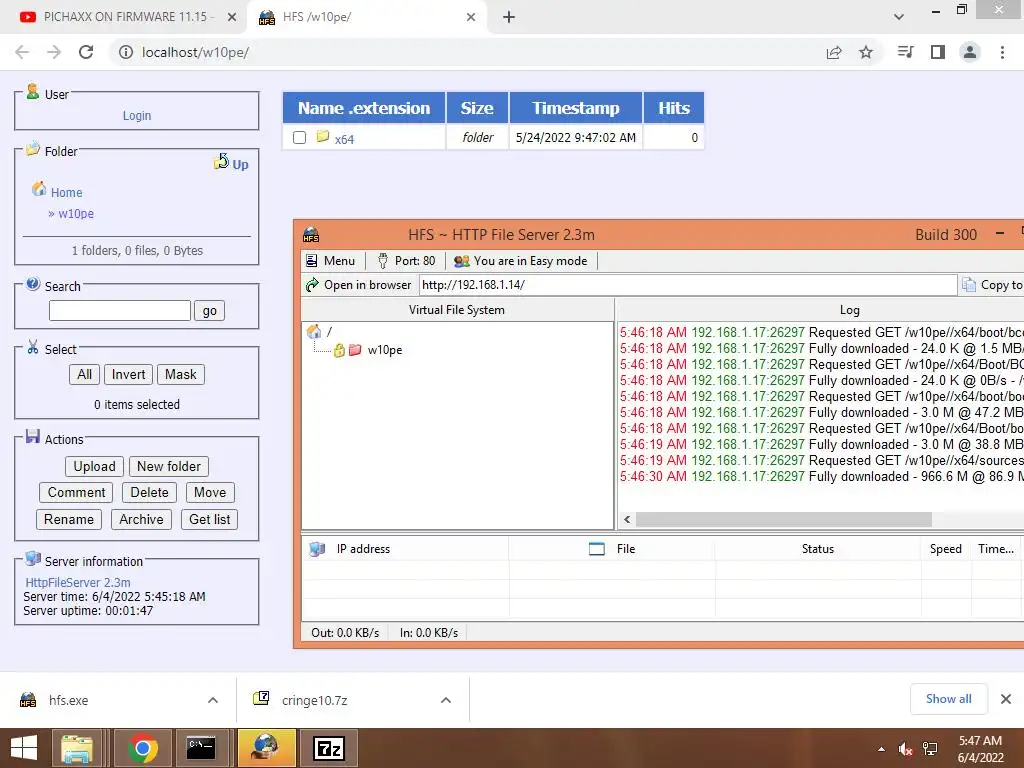Click the Upload action button

[94, 466]
